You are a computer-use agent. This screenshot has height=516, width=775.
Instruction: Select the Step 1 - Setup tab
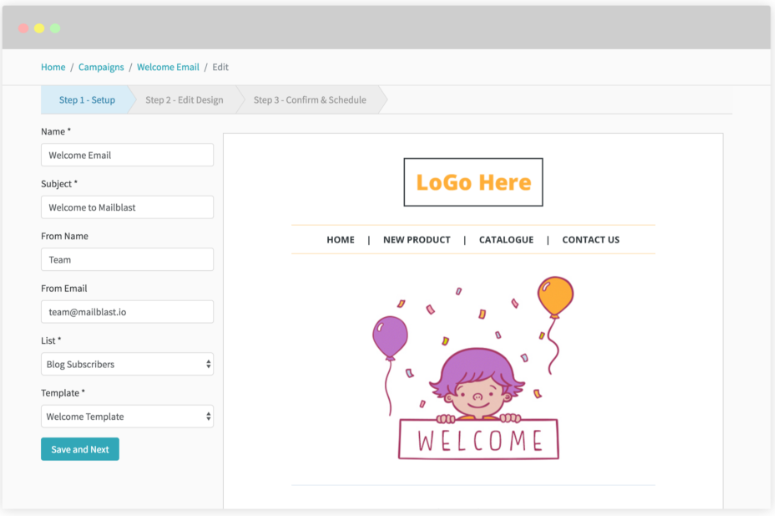87,100
